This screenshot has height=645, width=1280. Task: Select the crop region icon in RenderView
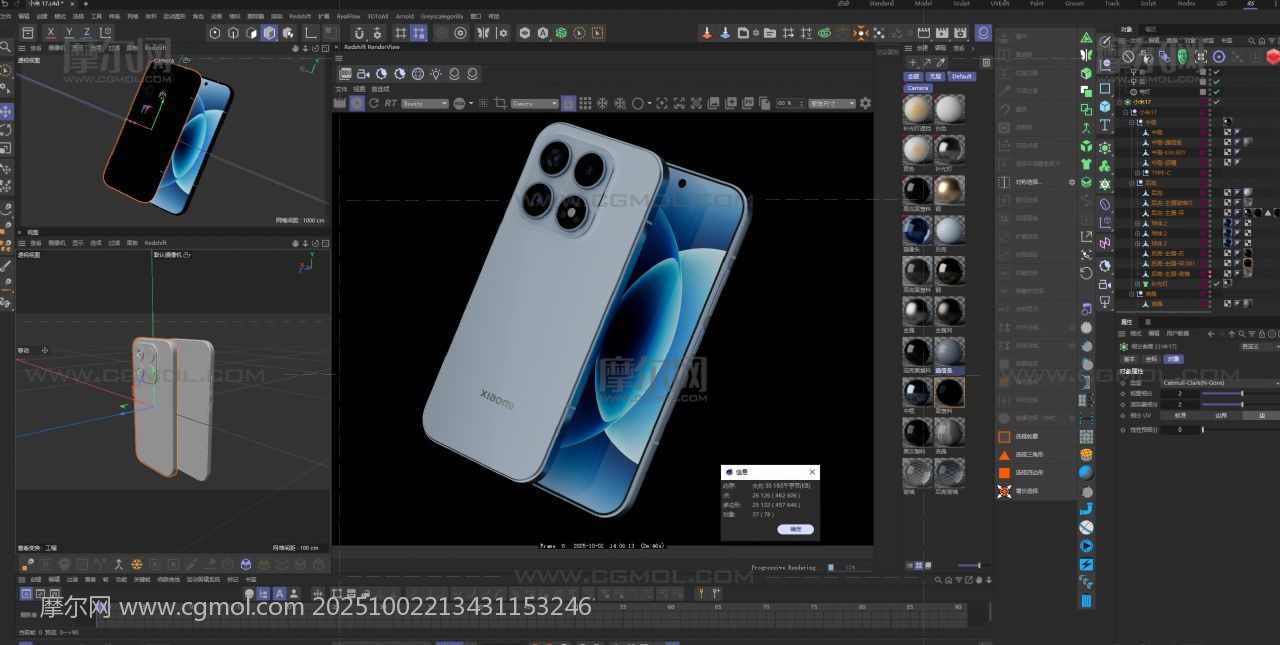tap(500, 103)
